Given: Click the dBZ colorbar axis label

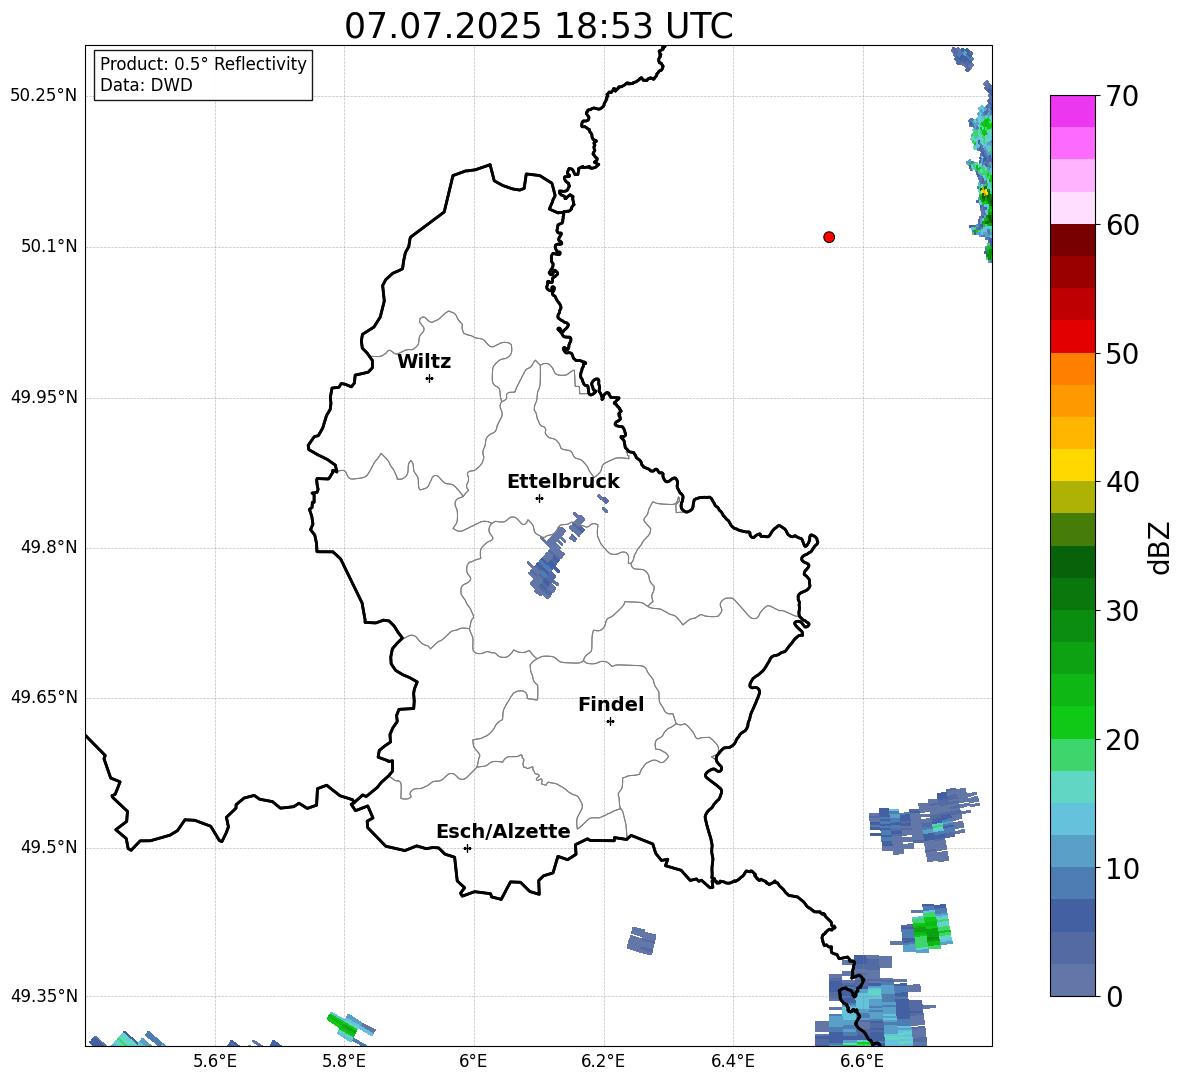Looking at the screenshot, I should point(1158,547).
